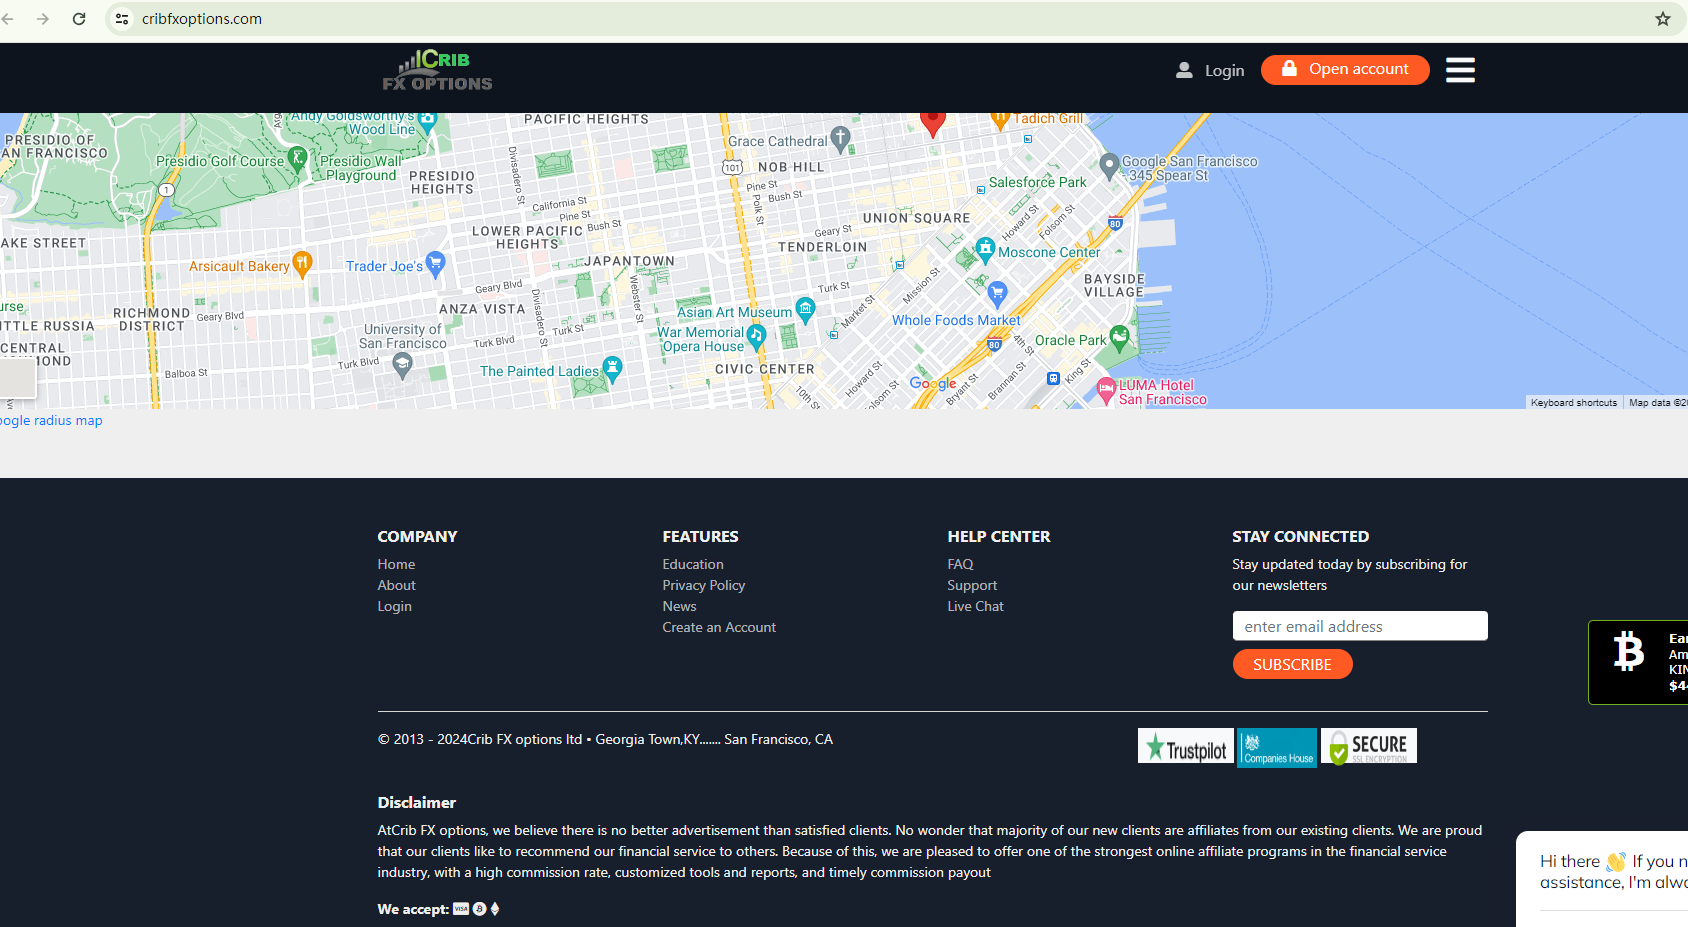The height and width of the screenshot is (927, 1688).
Task: Click the Visa payment icon
Action: 461,909
